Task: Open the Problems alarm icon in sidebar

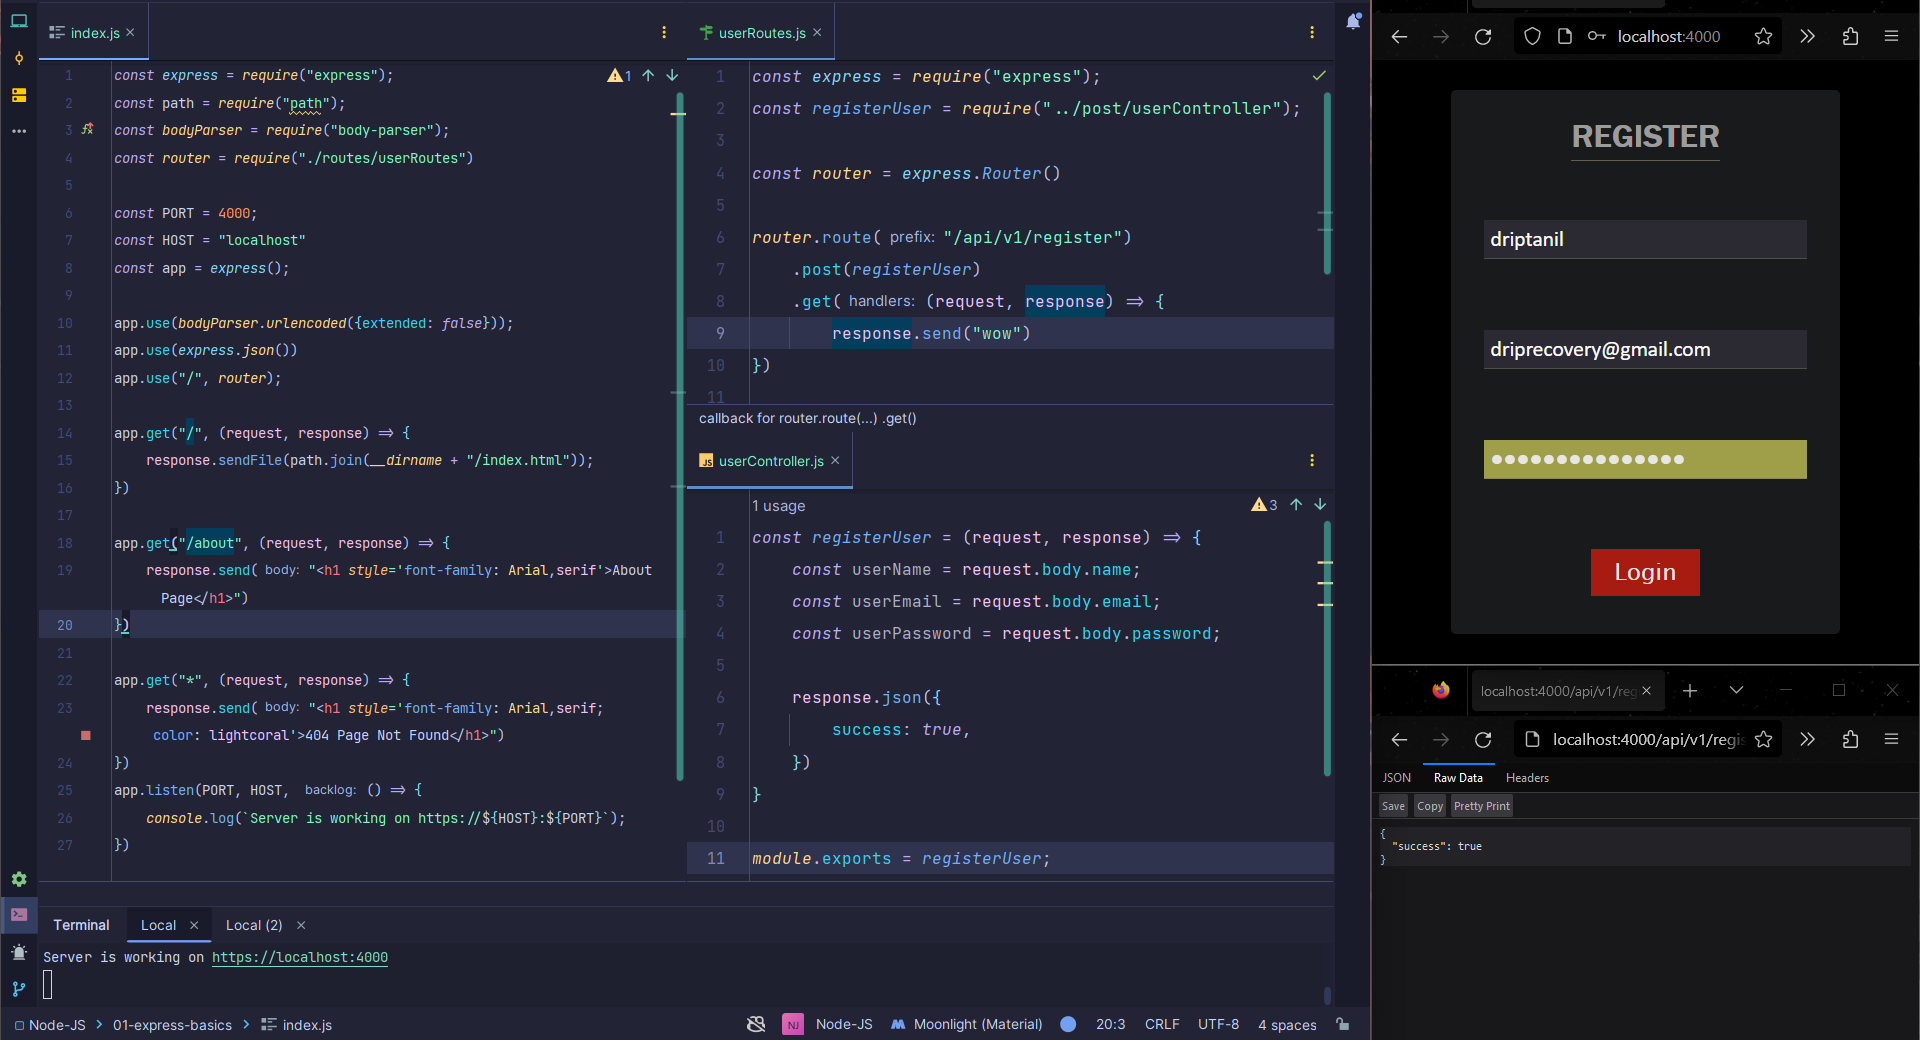Action: 19,952
